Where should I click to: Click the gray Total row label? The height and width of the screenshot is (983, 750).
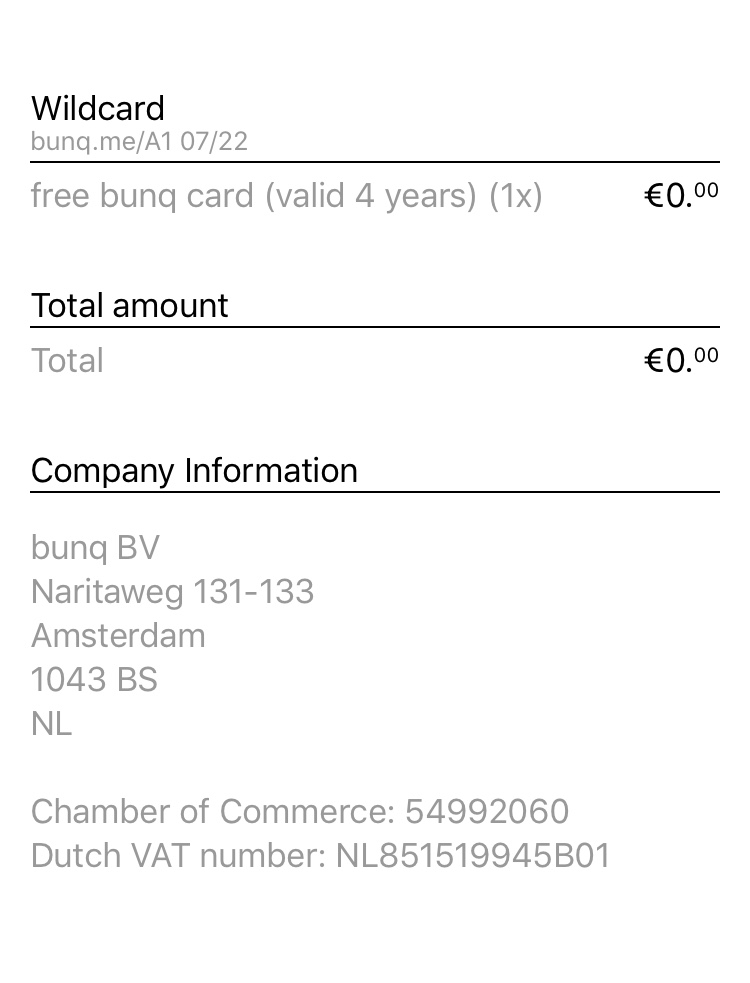[67, 361]
